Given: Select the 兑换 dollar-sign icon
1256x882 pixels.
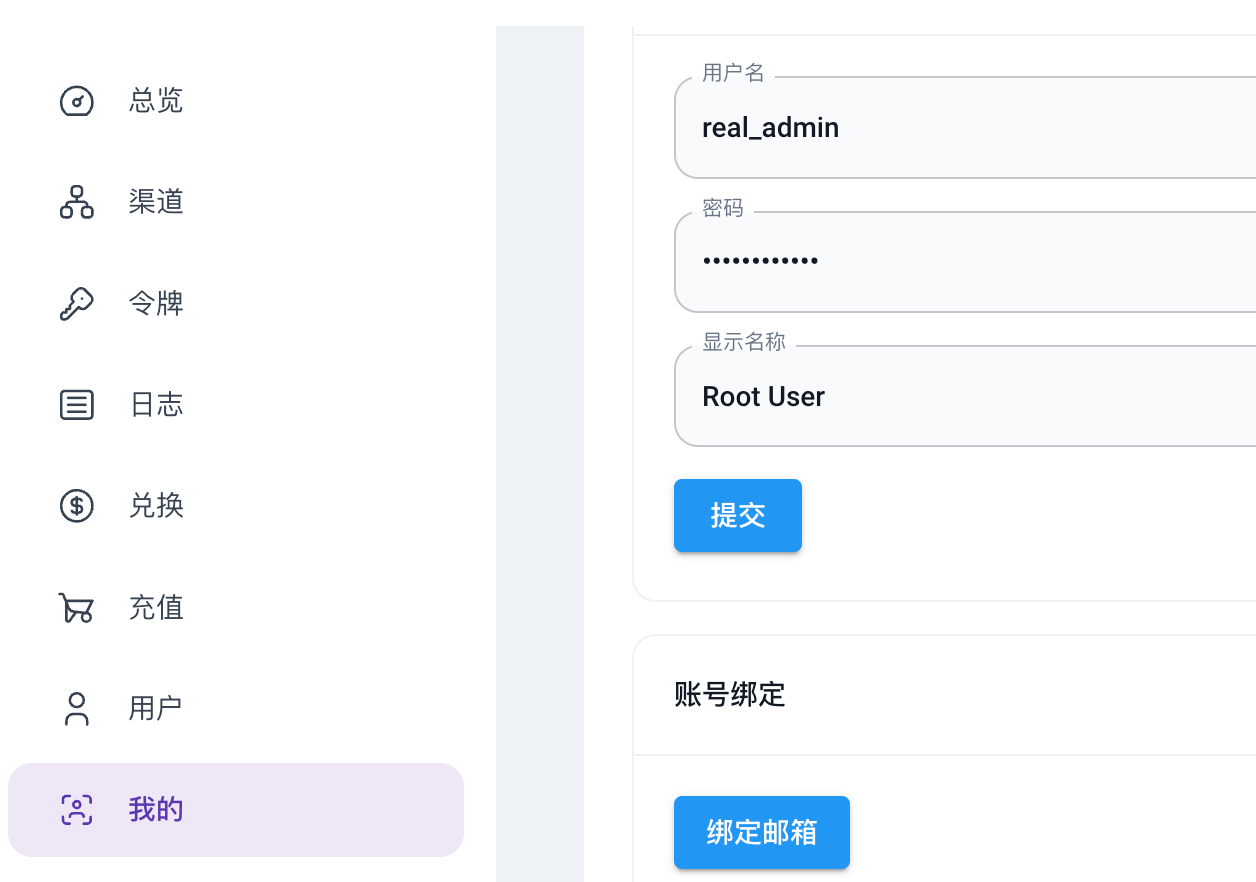Looking at the screenshot, I should coord(77,506).
